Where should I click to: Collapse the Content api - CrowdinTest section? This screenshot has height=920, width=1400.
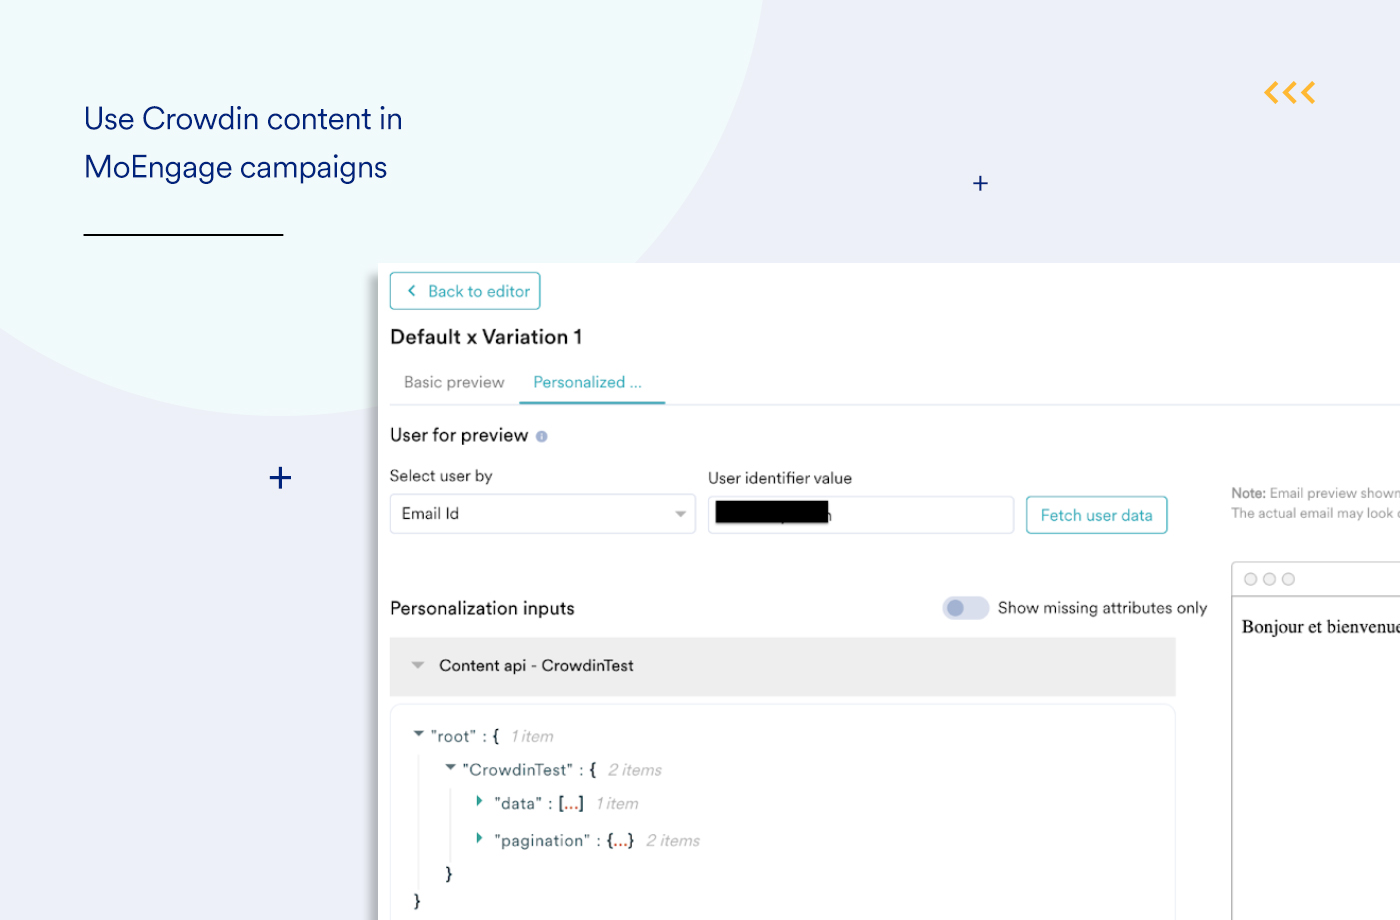[x=418, y=665]
